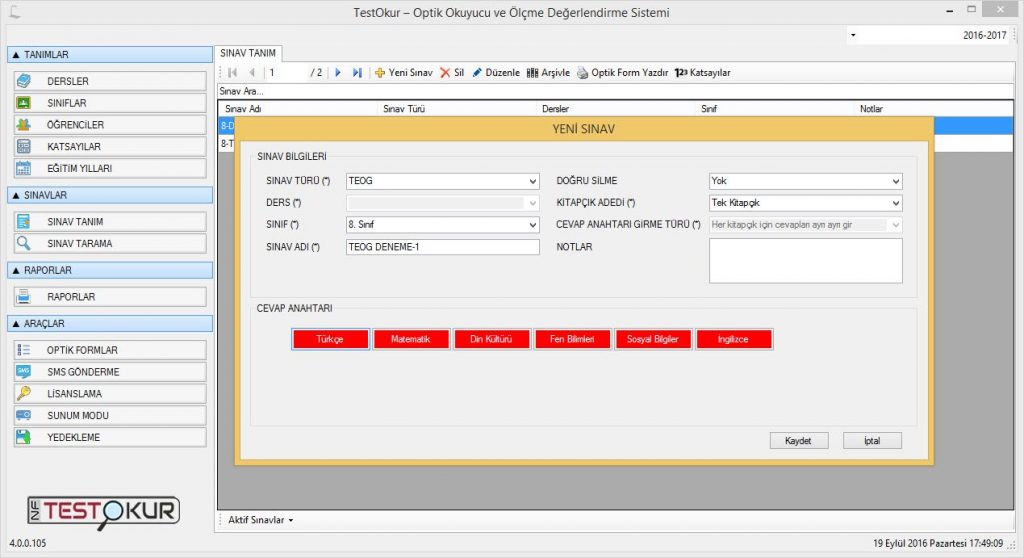The width and height of the screenshot is (1024, 558).
Task: Open OPTİK FORMLAR list icon
Action: click(24, 350)
